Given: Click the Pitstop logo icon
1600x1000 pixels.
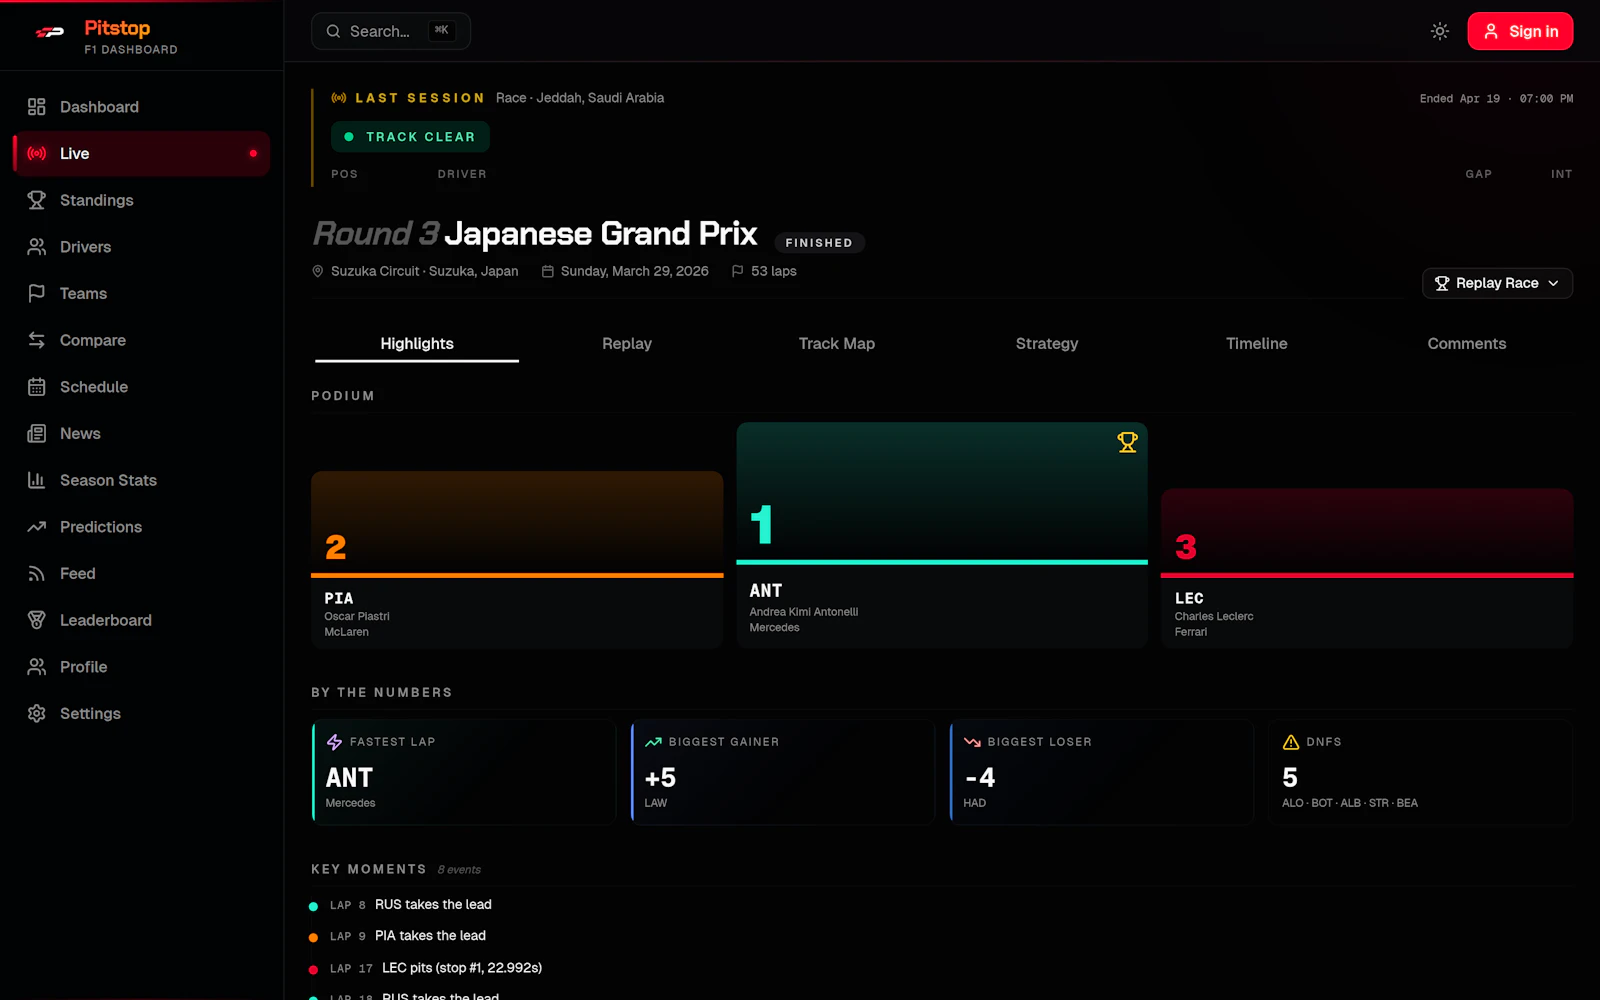Looking at the screenshot, I should click(x=50, y=33).
